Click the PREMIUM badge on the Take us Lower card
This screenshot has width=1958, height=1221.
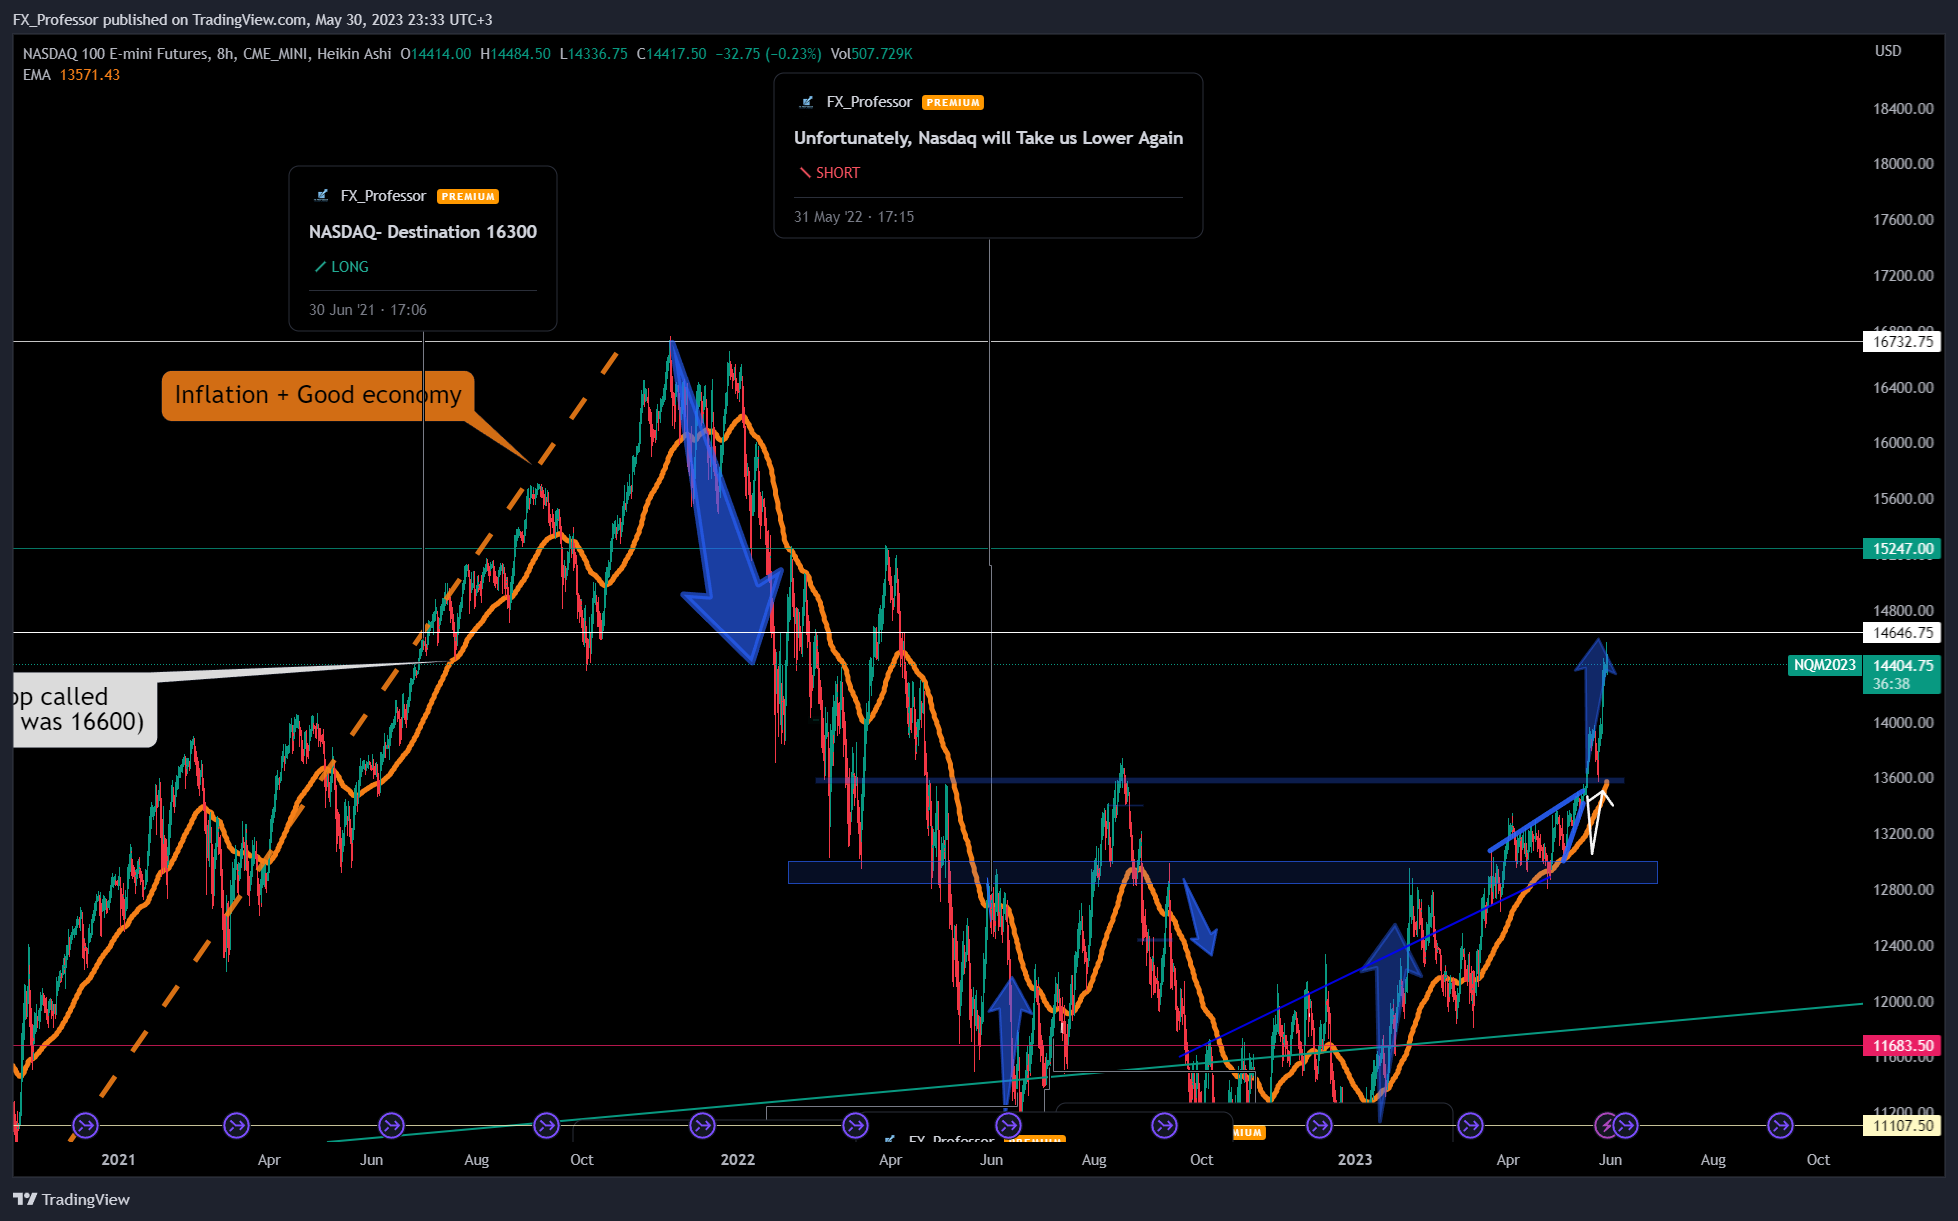[x=953, y=102]
